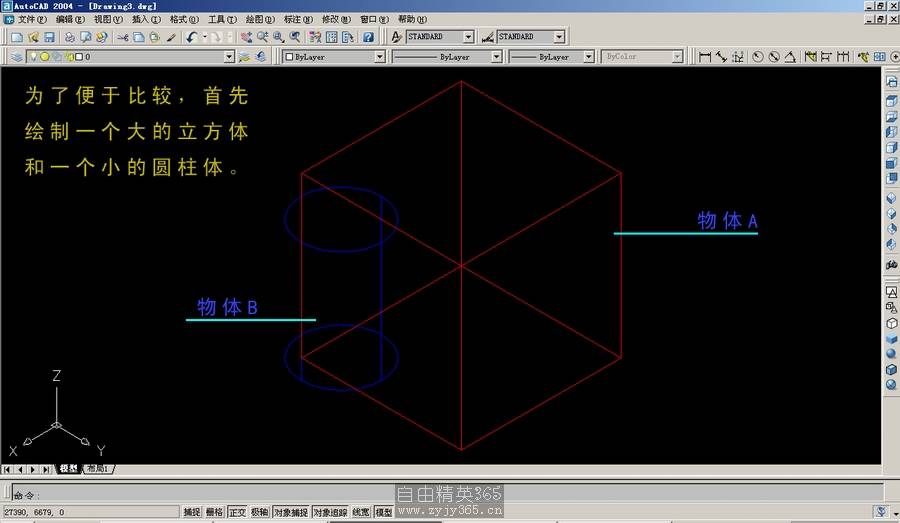Expand the layer list dropdown

[229, 57]
